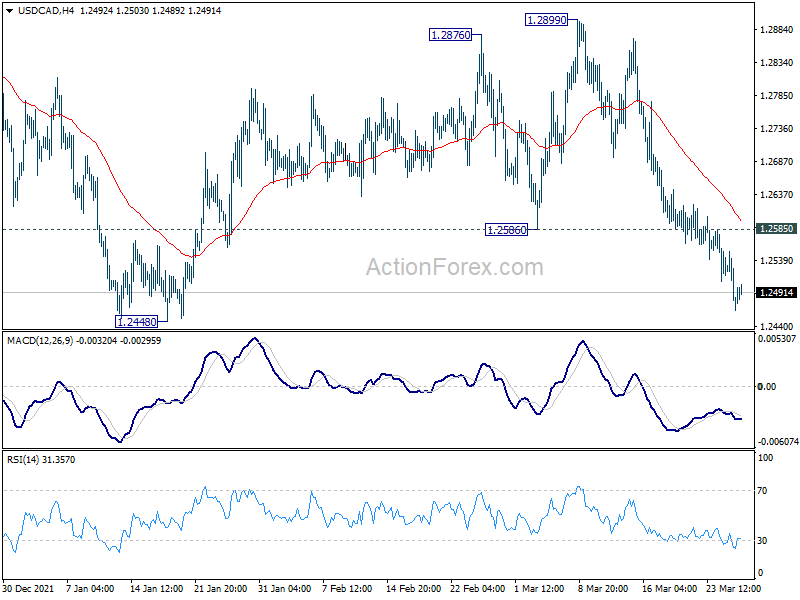Viewport: 800px width, 600px height.
Task: Click the RSI(14) 31.3570 indicator label
Action: click(41, 460)
